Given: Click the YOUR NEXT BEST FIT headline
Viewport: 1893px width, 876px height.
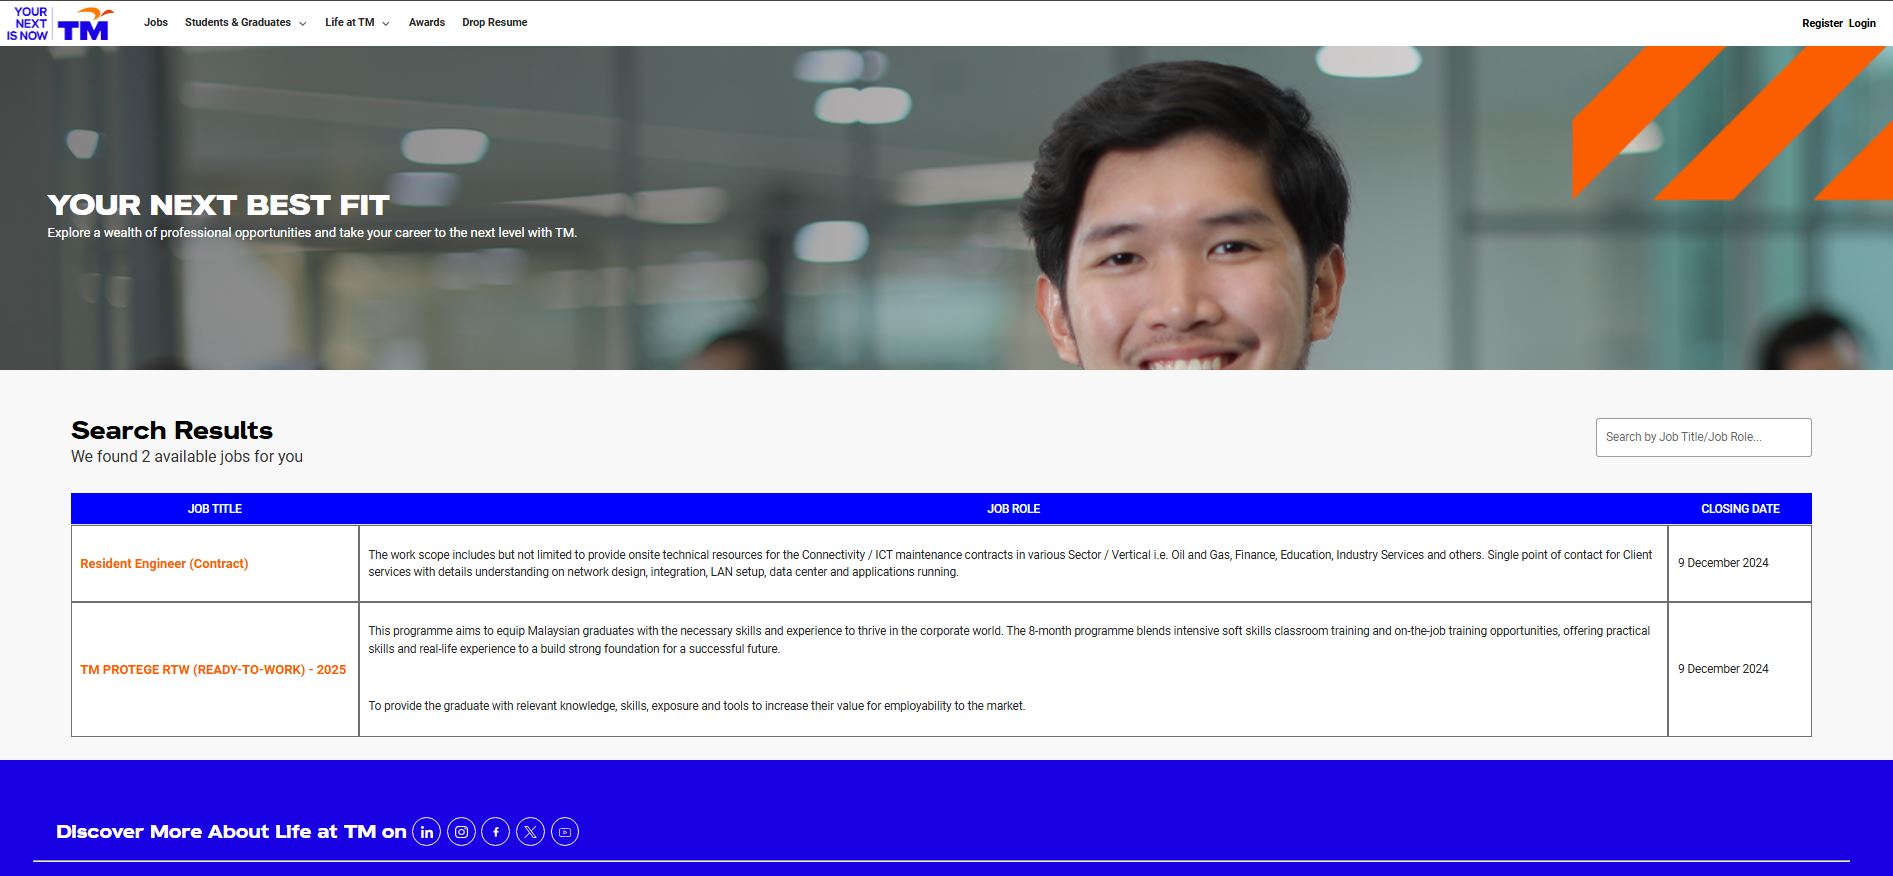Looking at the screenshot, I should [x=218, y=205].
